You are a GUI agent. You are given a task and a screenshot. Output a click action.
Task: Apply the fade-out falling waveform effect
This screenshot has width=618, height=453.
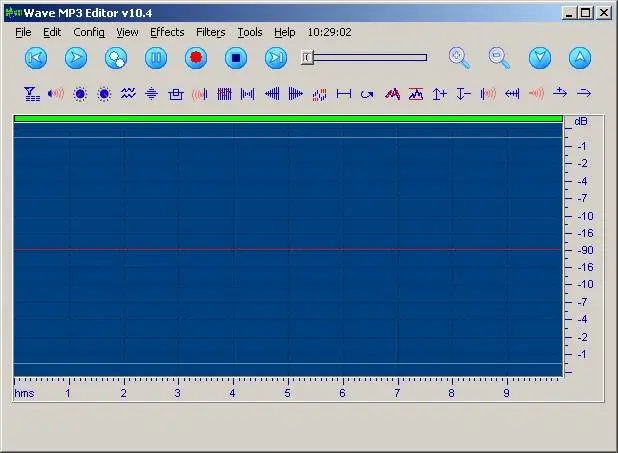tap(296, 94)
